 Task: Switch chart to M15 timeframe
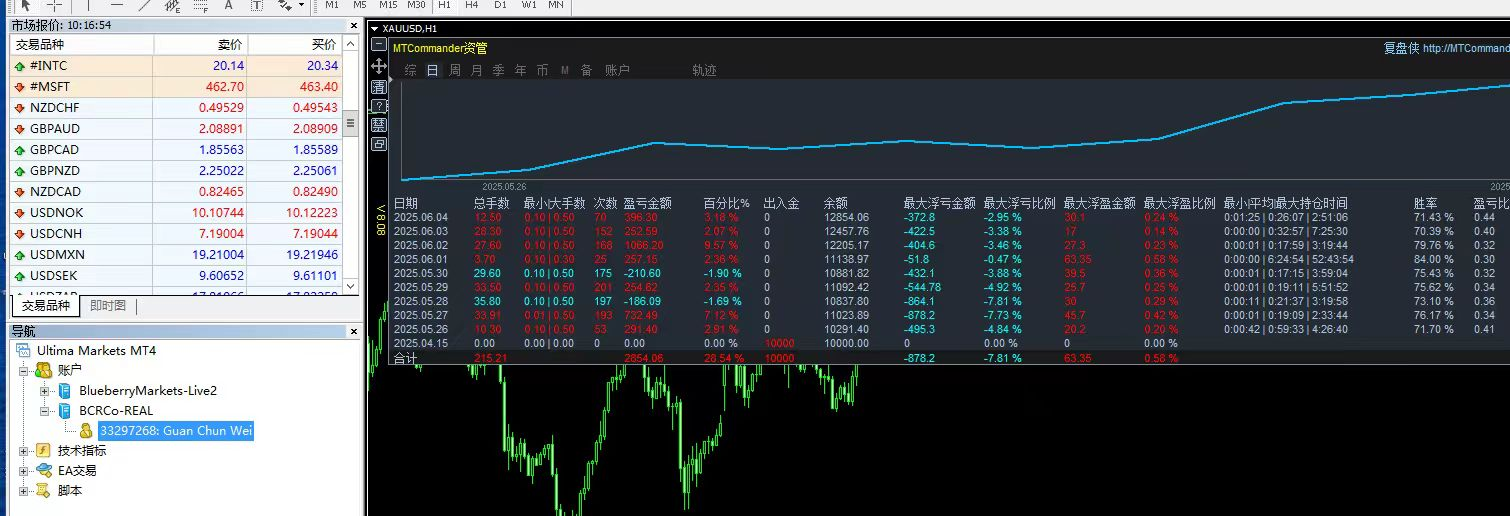pyautogui.click(x=388, y=5)
